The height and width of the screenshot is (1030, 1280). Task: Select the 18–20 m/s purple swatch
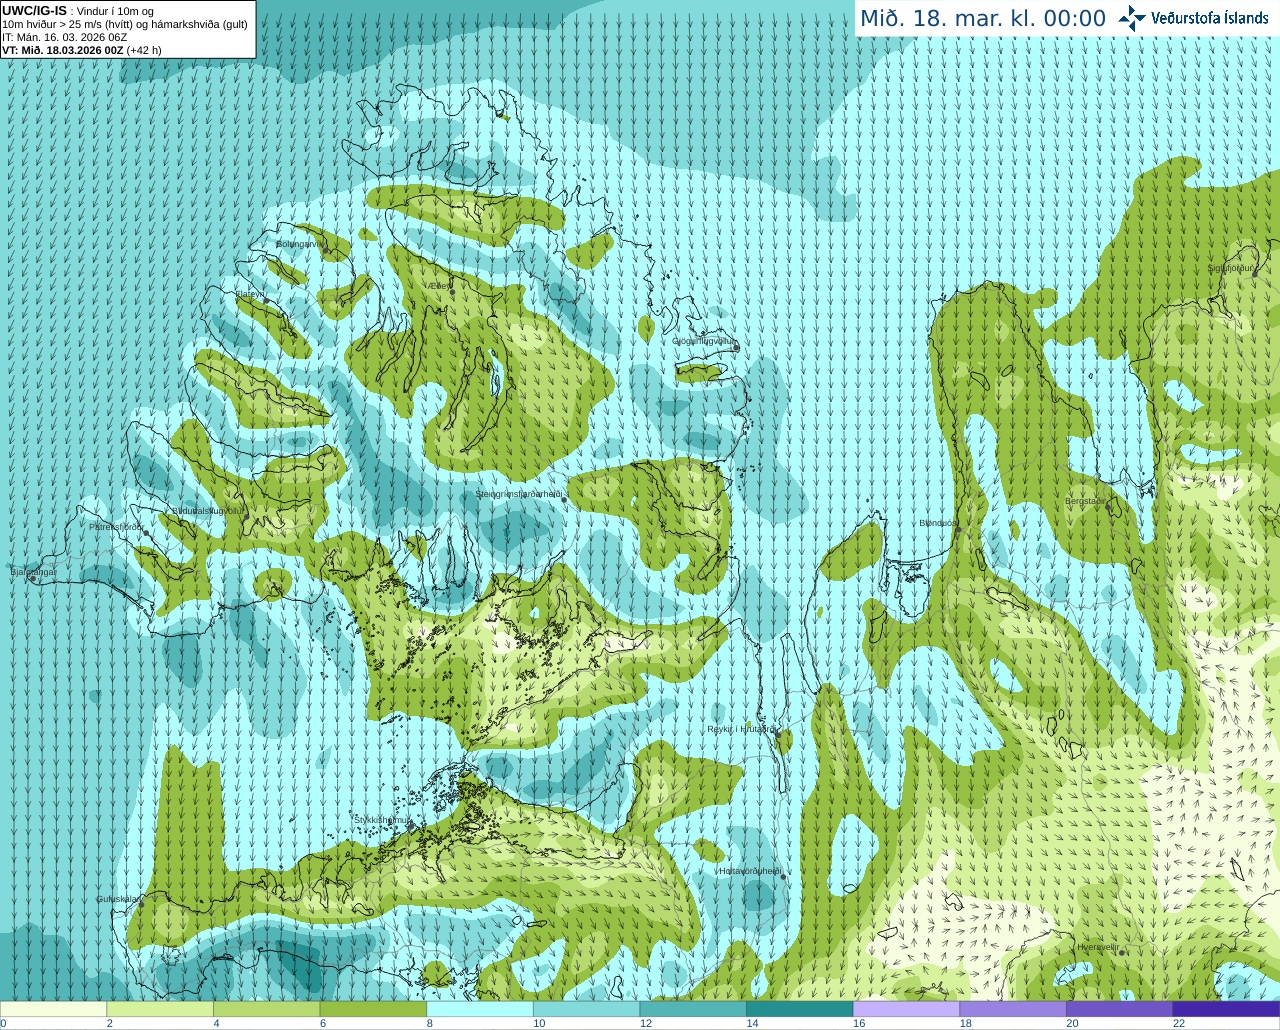tap(1013, 1008)
